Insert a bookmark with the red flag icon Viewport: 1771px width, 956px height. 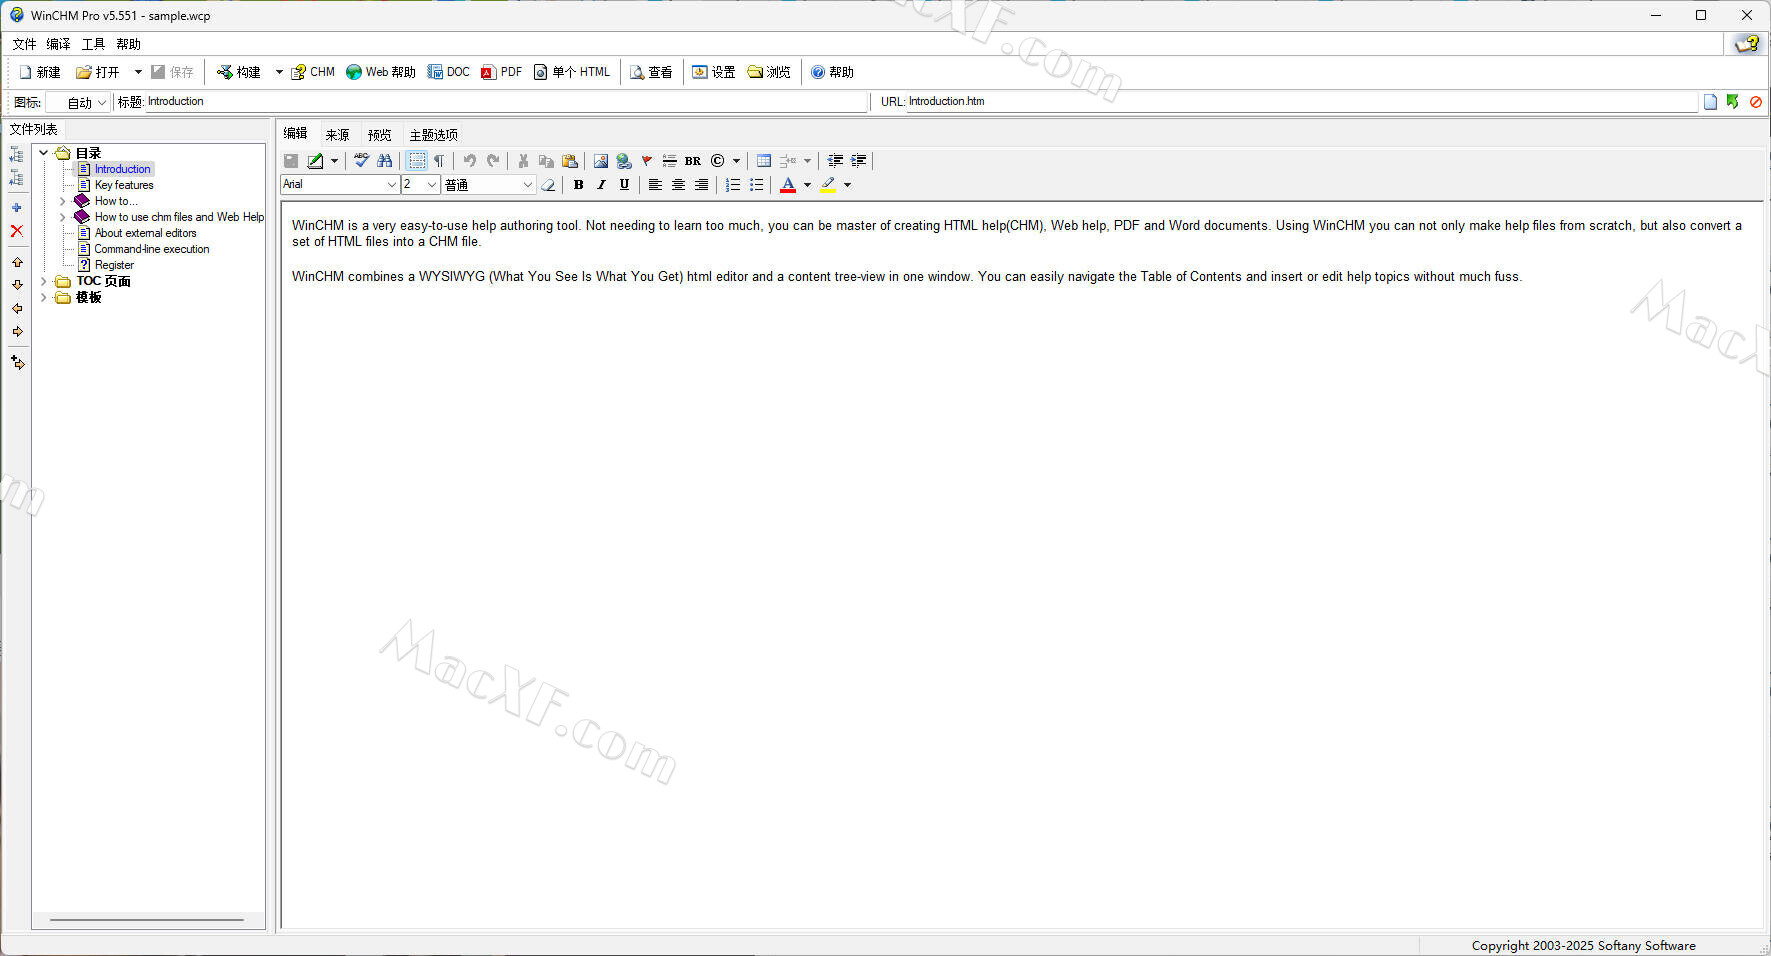[x=647, y=161]
